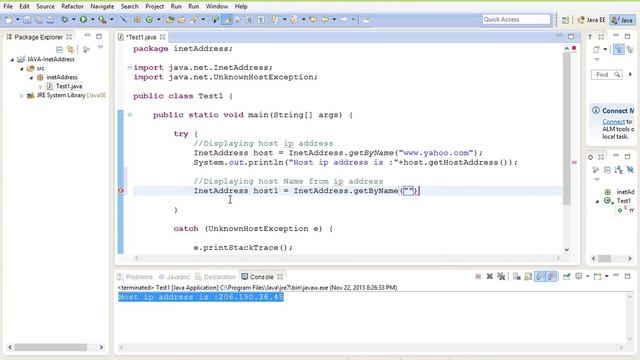Click Pin Console icon
The image size is (640, 360).
click(x=567, y=277)
